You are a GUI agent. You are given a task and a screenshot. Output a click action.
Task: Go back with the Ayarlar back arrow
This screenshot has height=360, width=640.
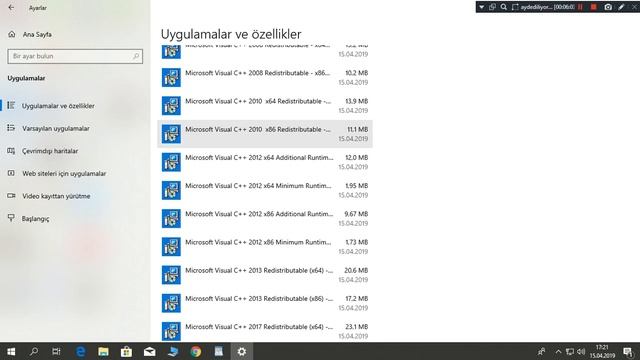click(x=11, y=8)
